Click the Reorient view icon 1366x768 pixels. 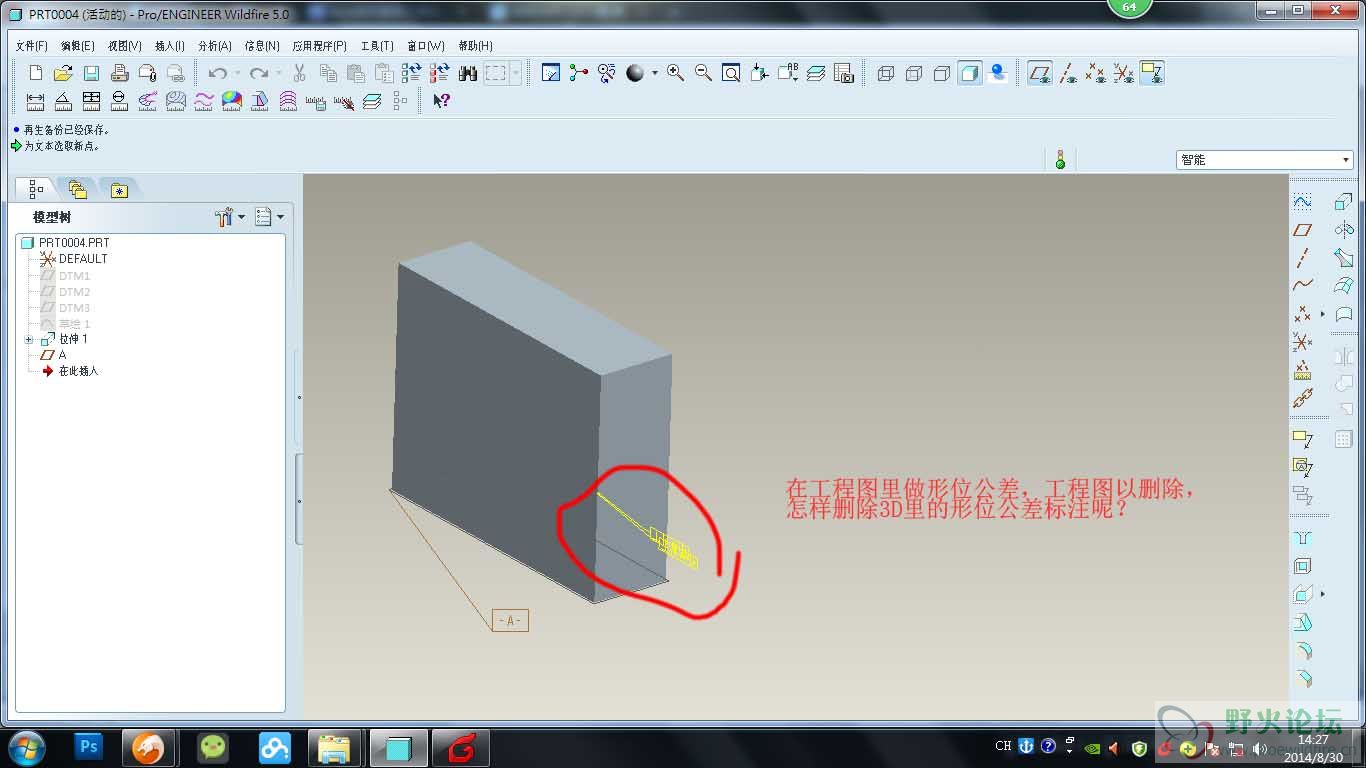point(760,73)
